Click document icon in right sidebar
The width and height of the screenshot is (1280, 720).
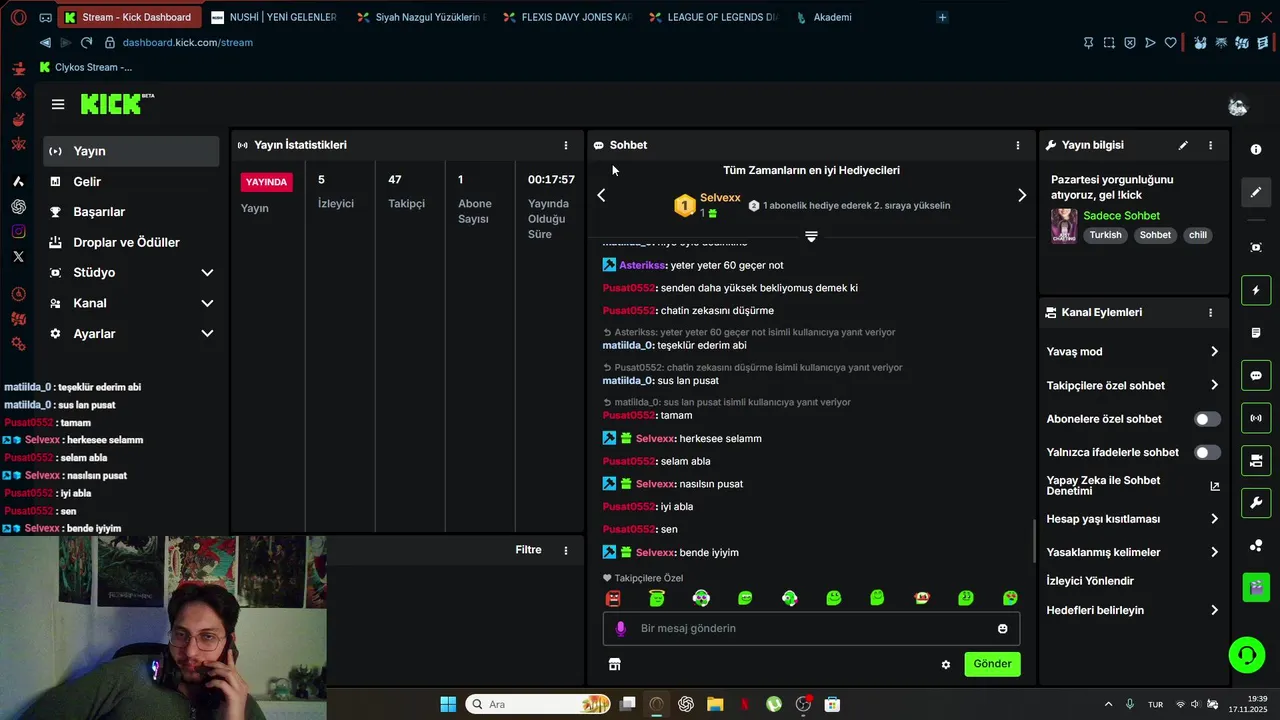(x=1256, y=333)
